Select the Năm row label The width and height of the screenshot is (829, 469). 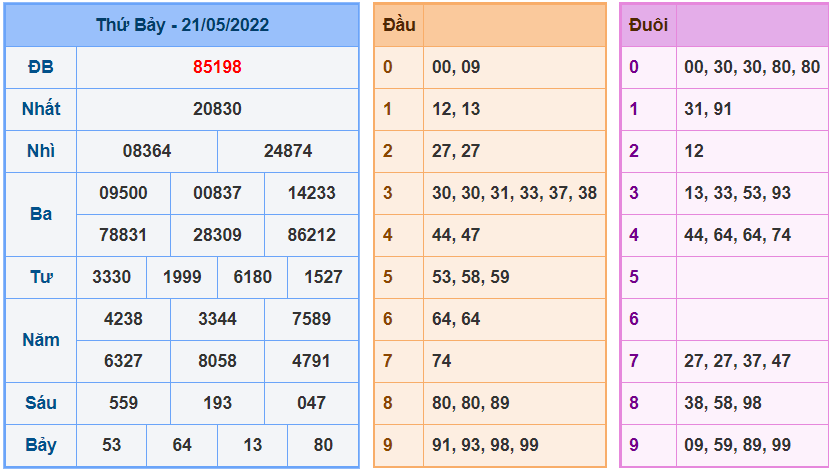41,340
